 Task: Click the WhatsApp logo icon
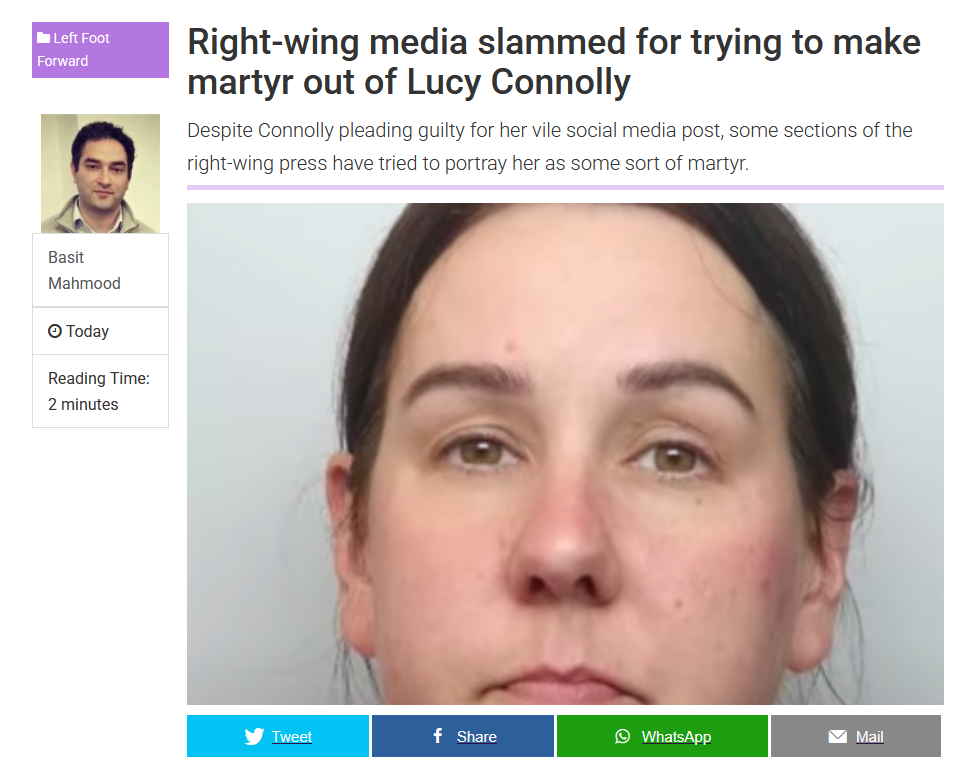coord(622,736)
